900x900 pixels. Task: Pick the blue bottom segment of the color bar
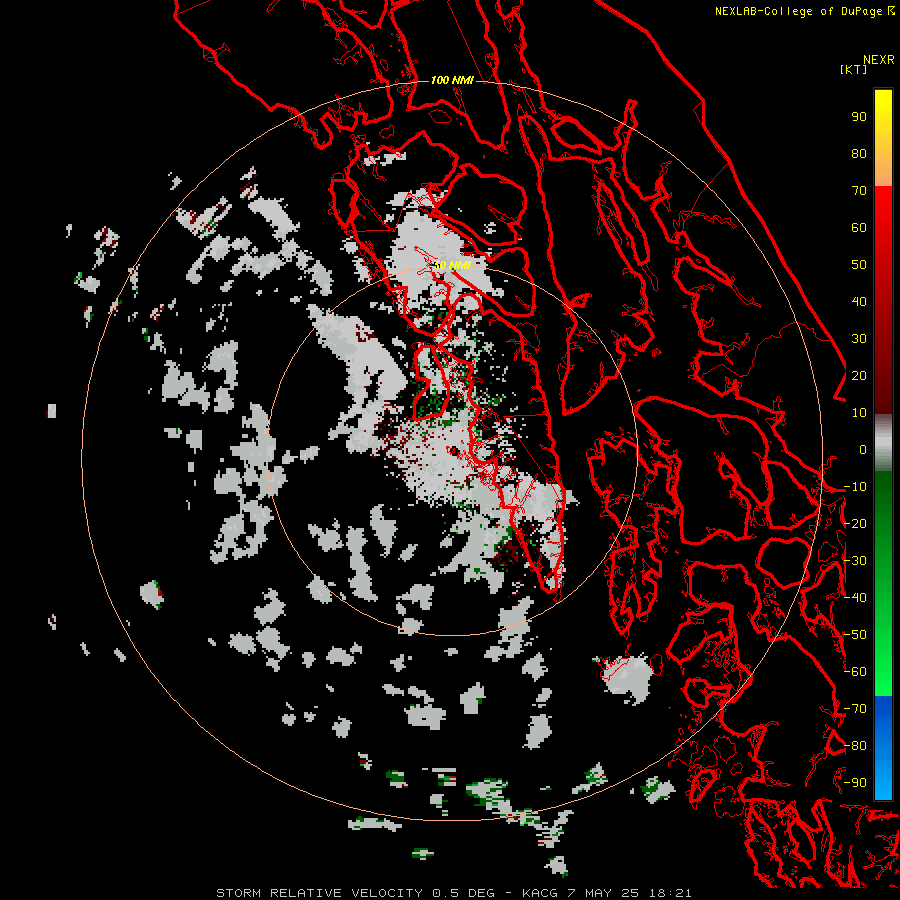coord(883,747)
